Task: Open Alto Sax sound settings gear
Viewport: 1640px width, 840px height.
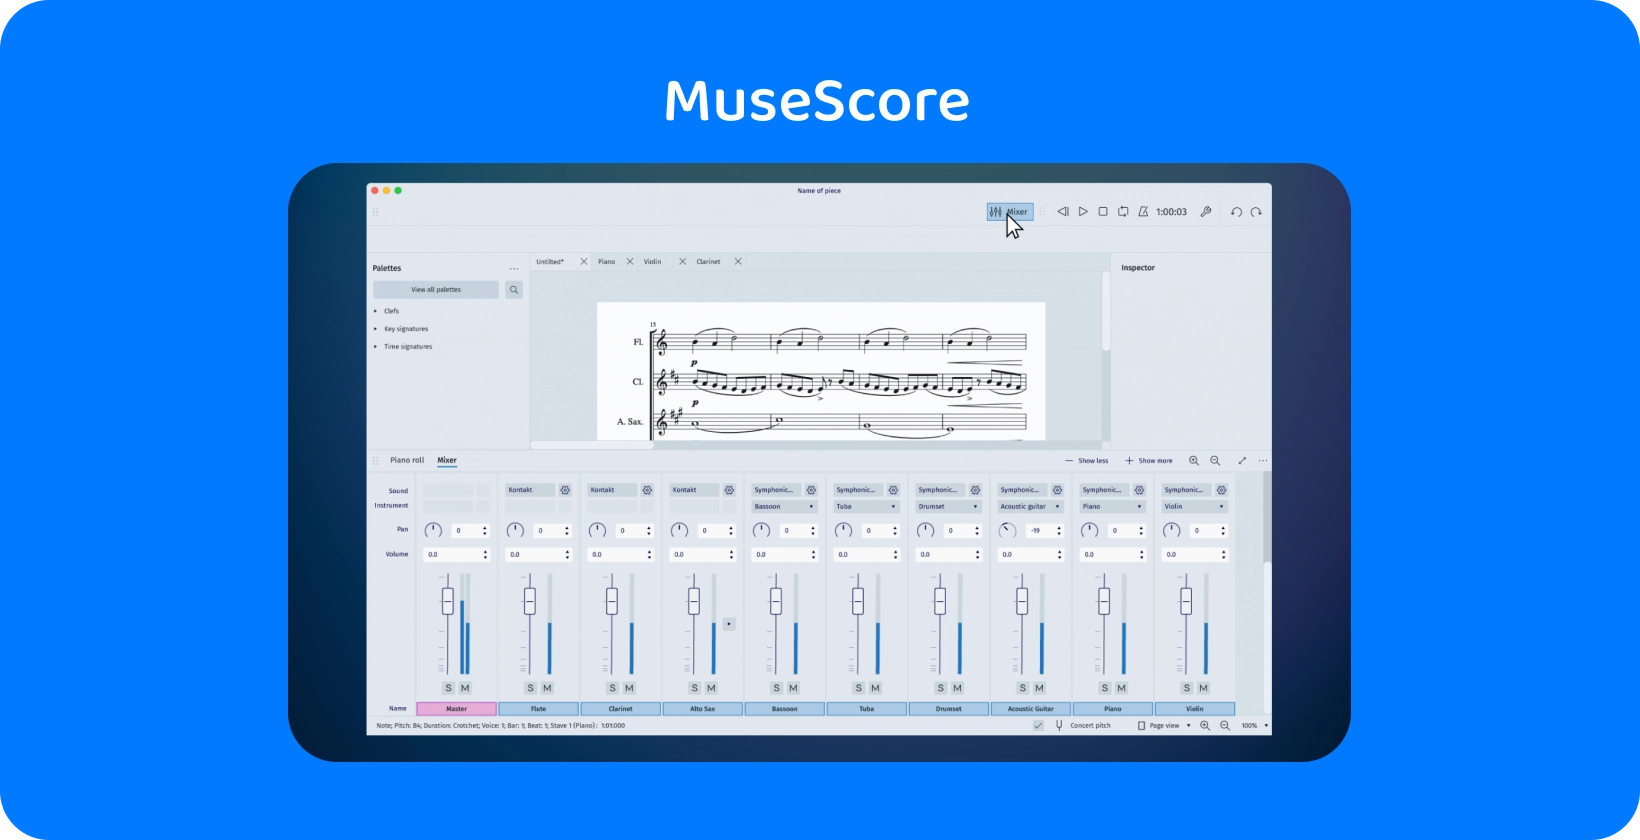Action: [x=729, y=490]
